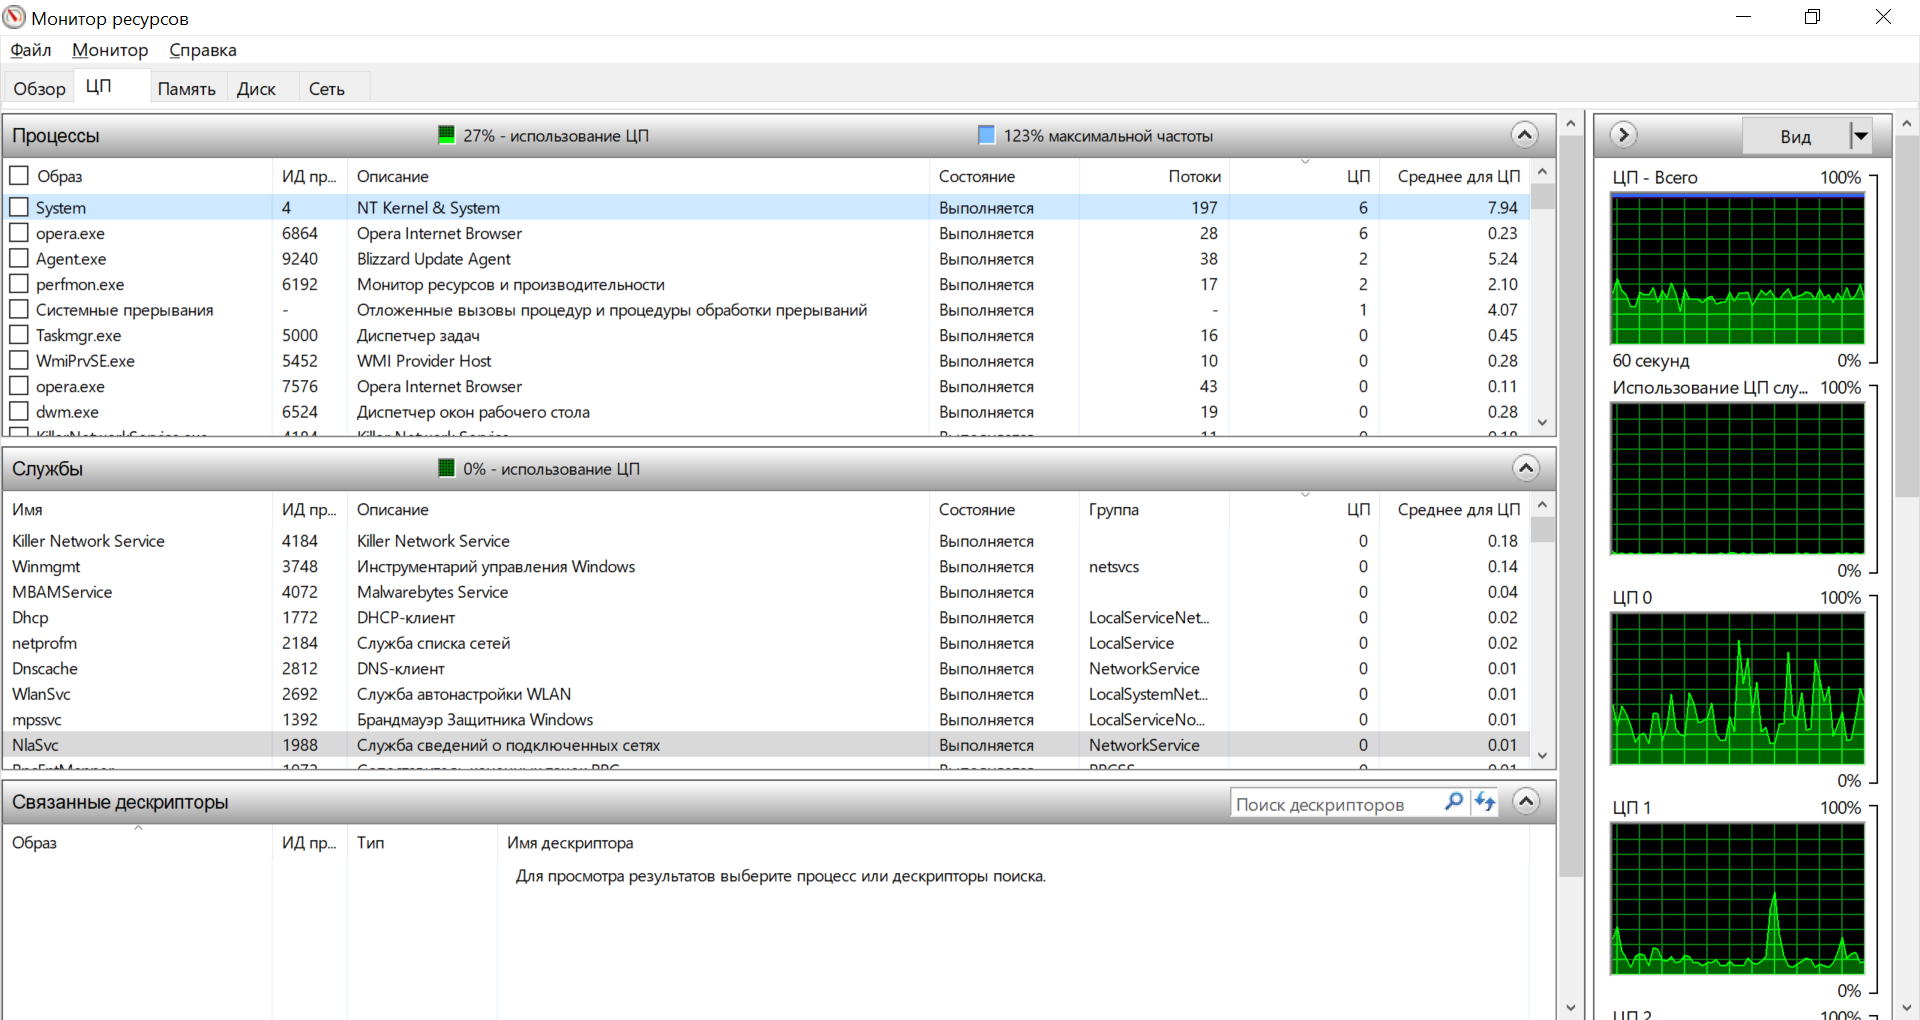Sort services by Группа column header
1920x1020 pixels.
(1154, 509)
